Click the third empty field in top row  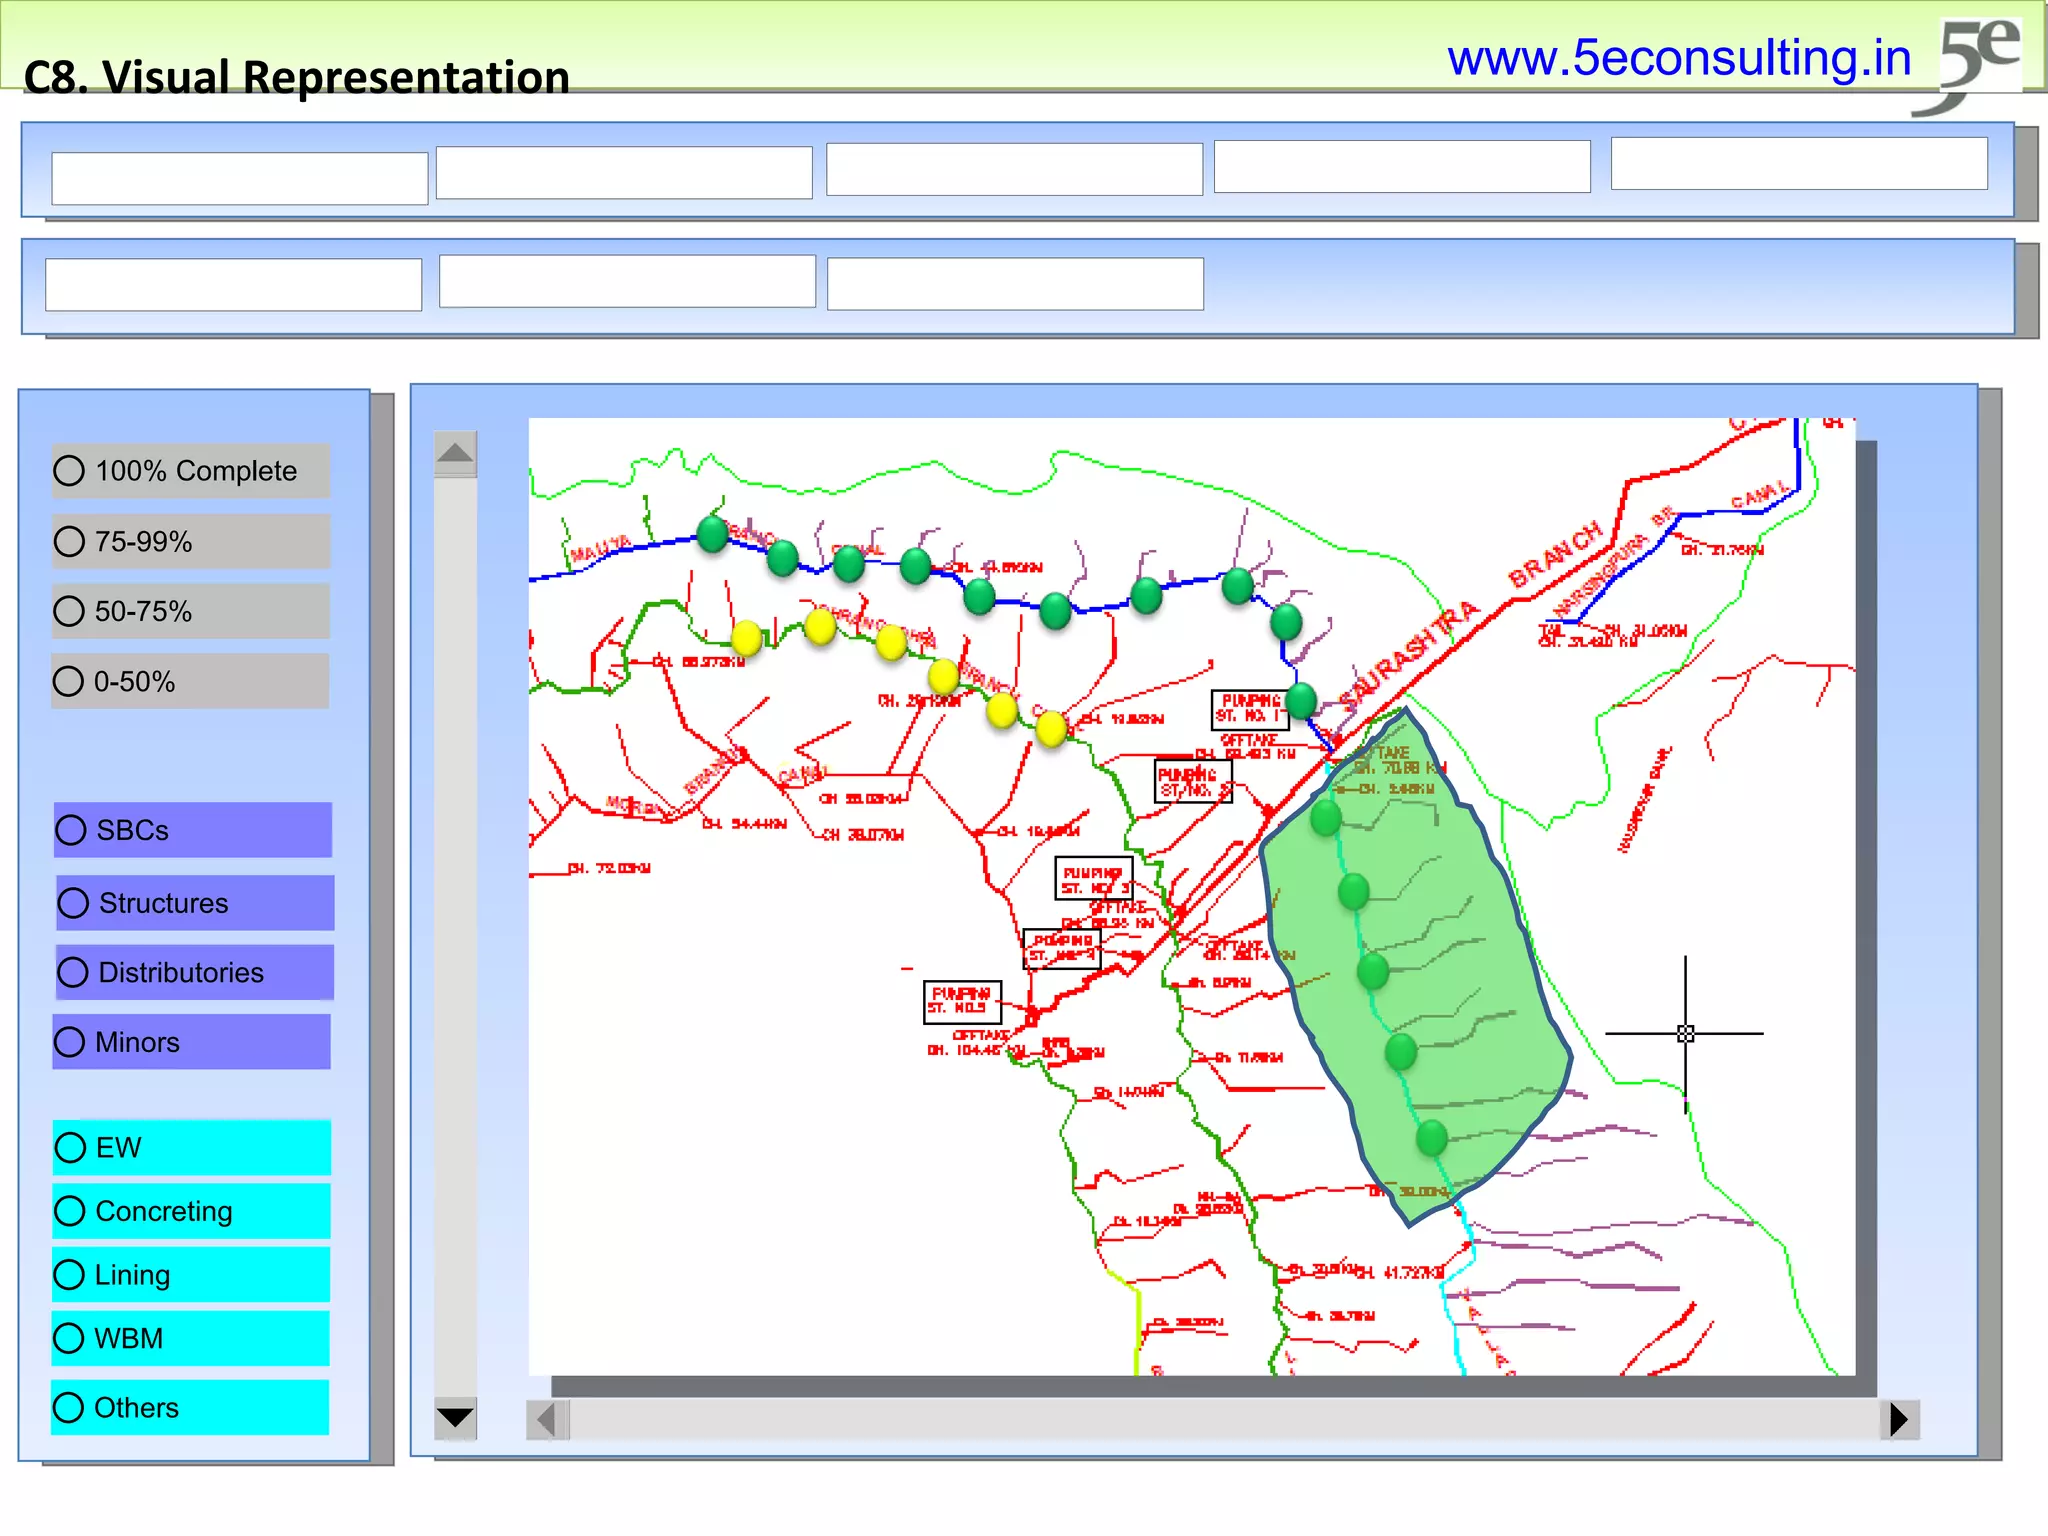coord(1014,169)
